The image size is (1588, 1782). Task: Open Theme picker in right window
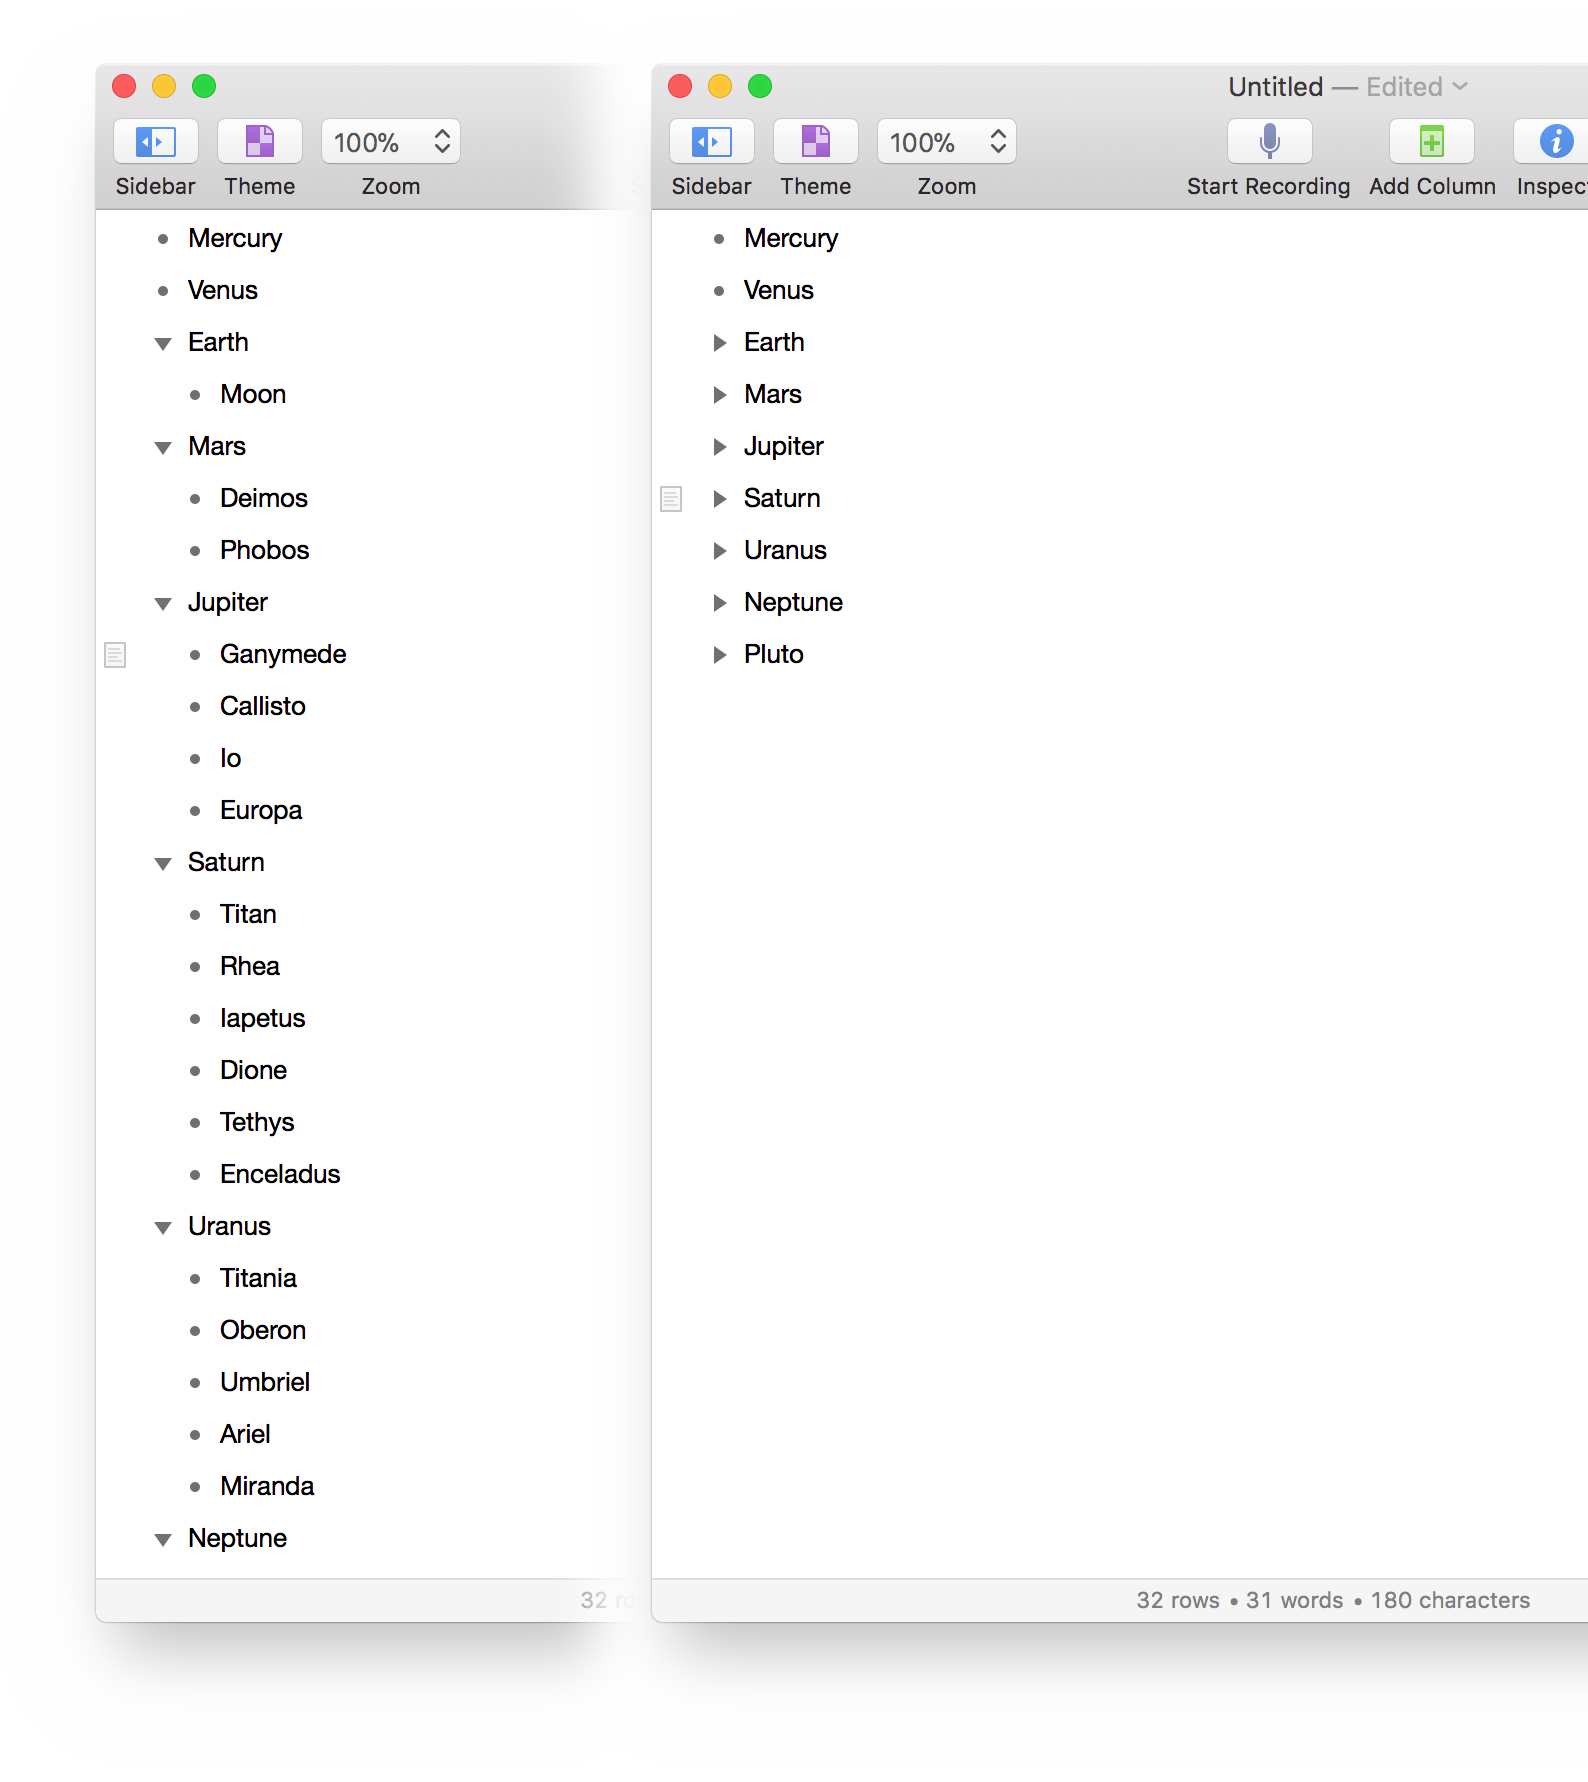(x=816, y=142)
